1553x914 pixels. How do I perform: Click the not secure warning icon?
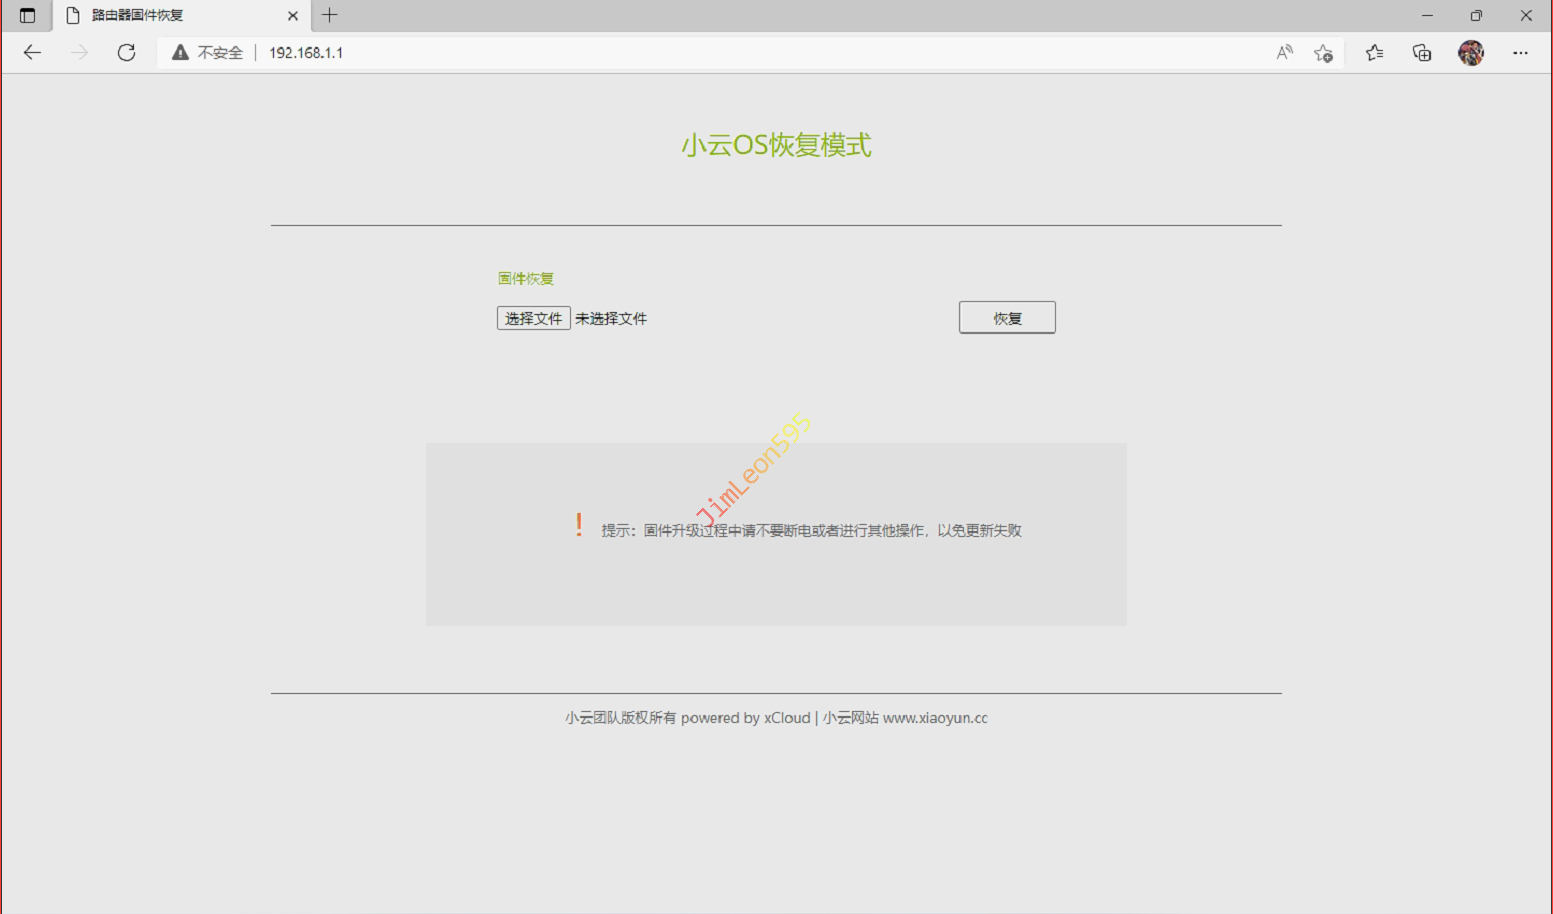point(180,53)
